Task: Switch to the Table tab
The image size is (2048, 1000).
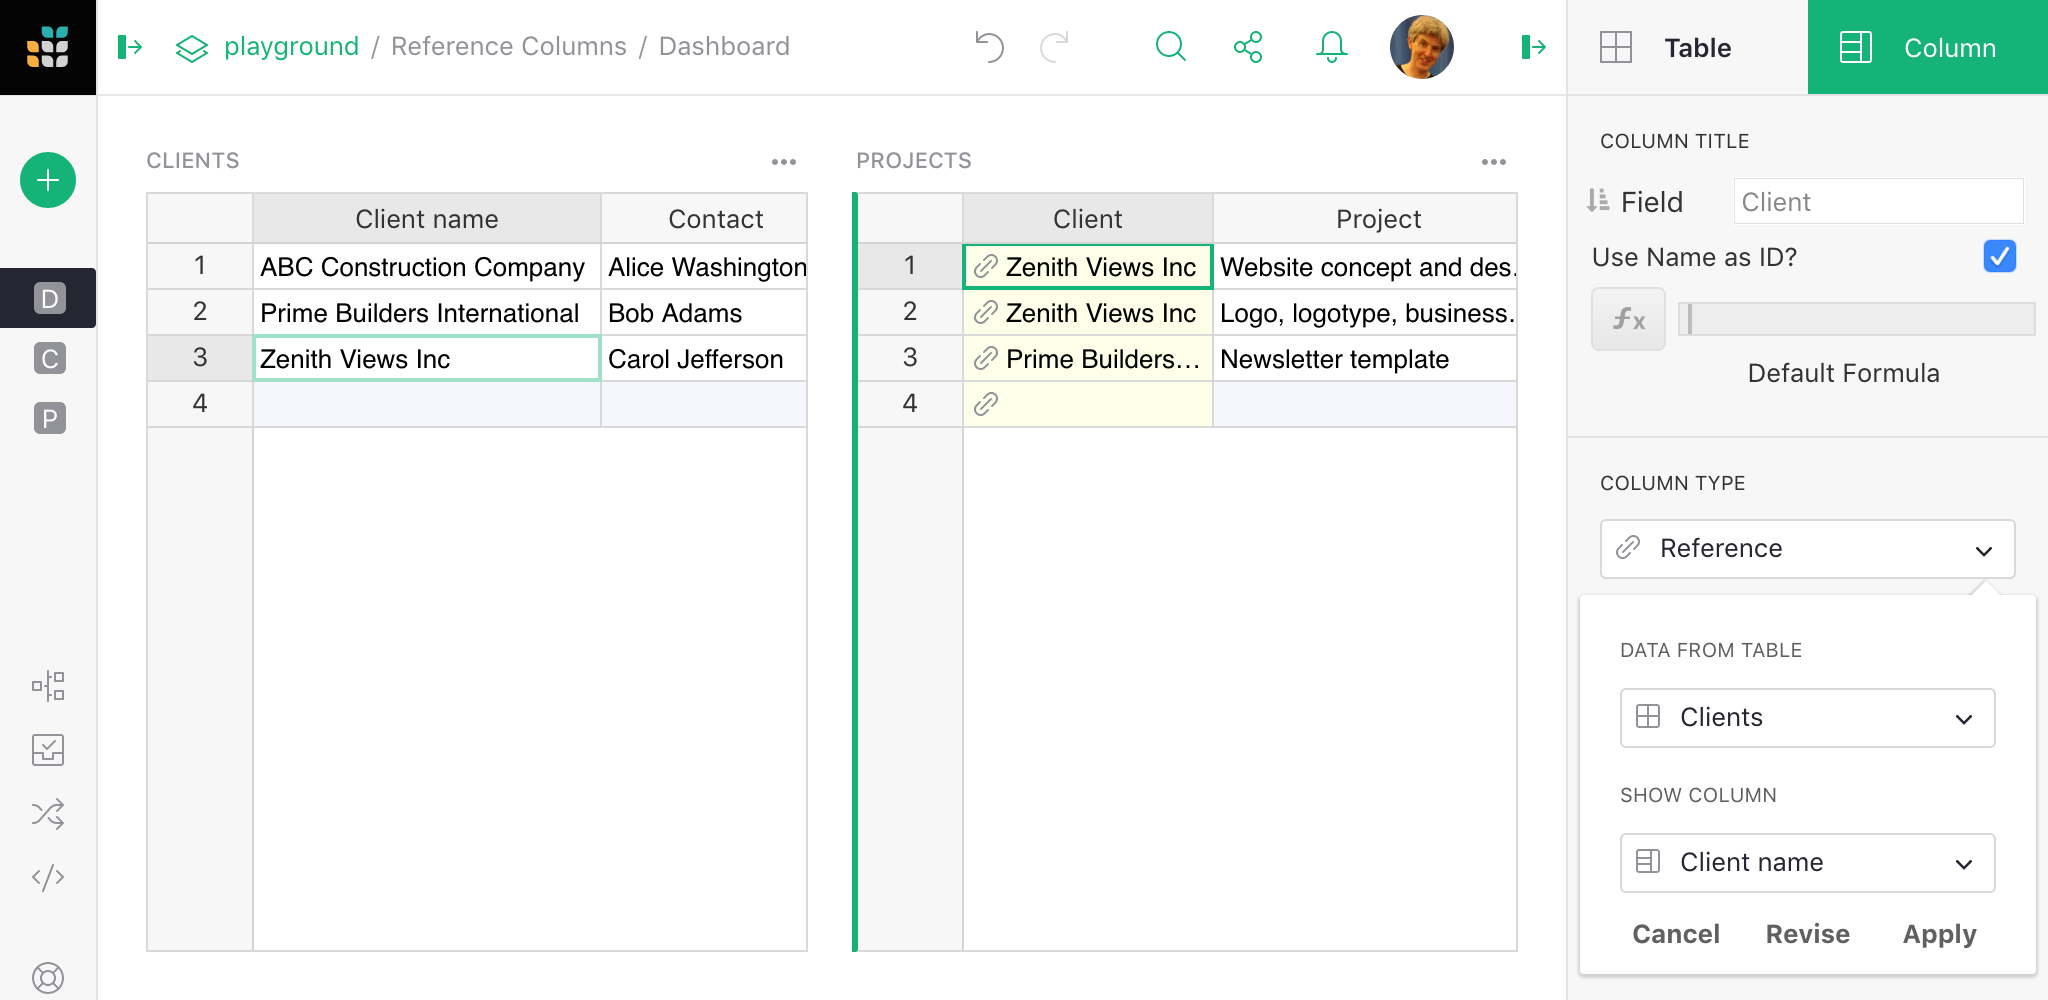Action: (1688, 47)
